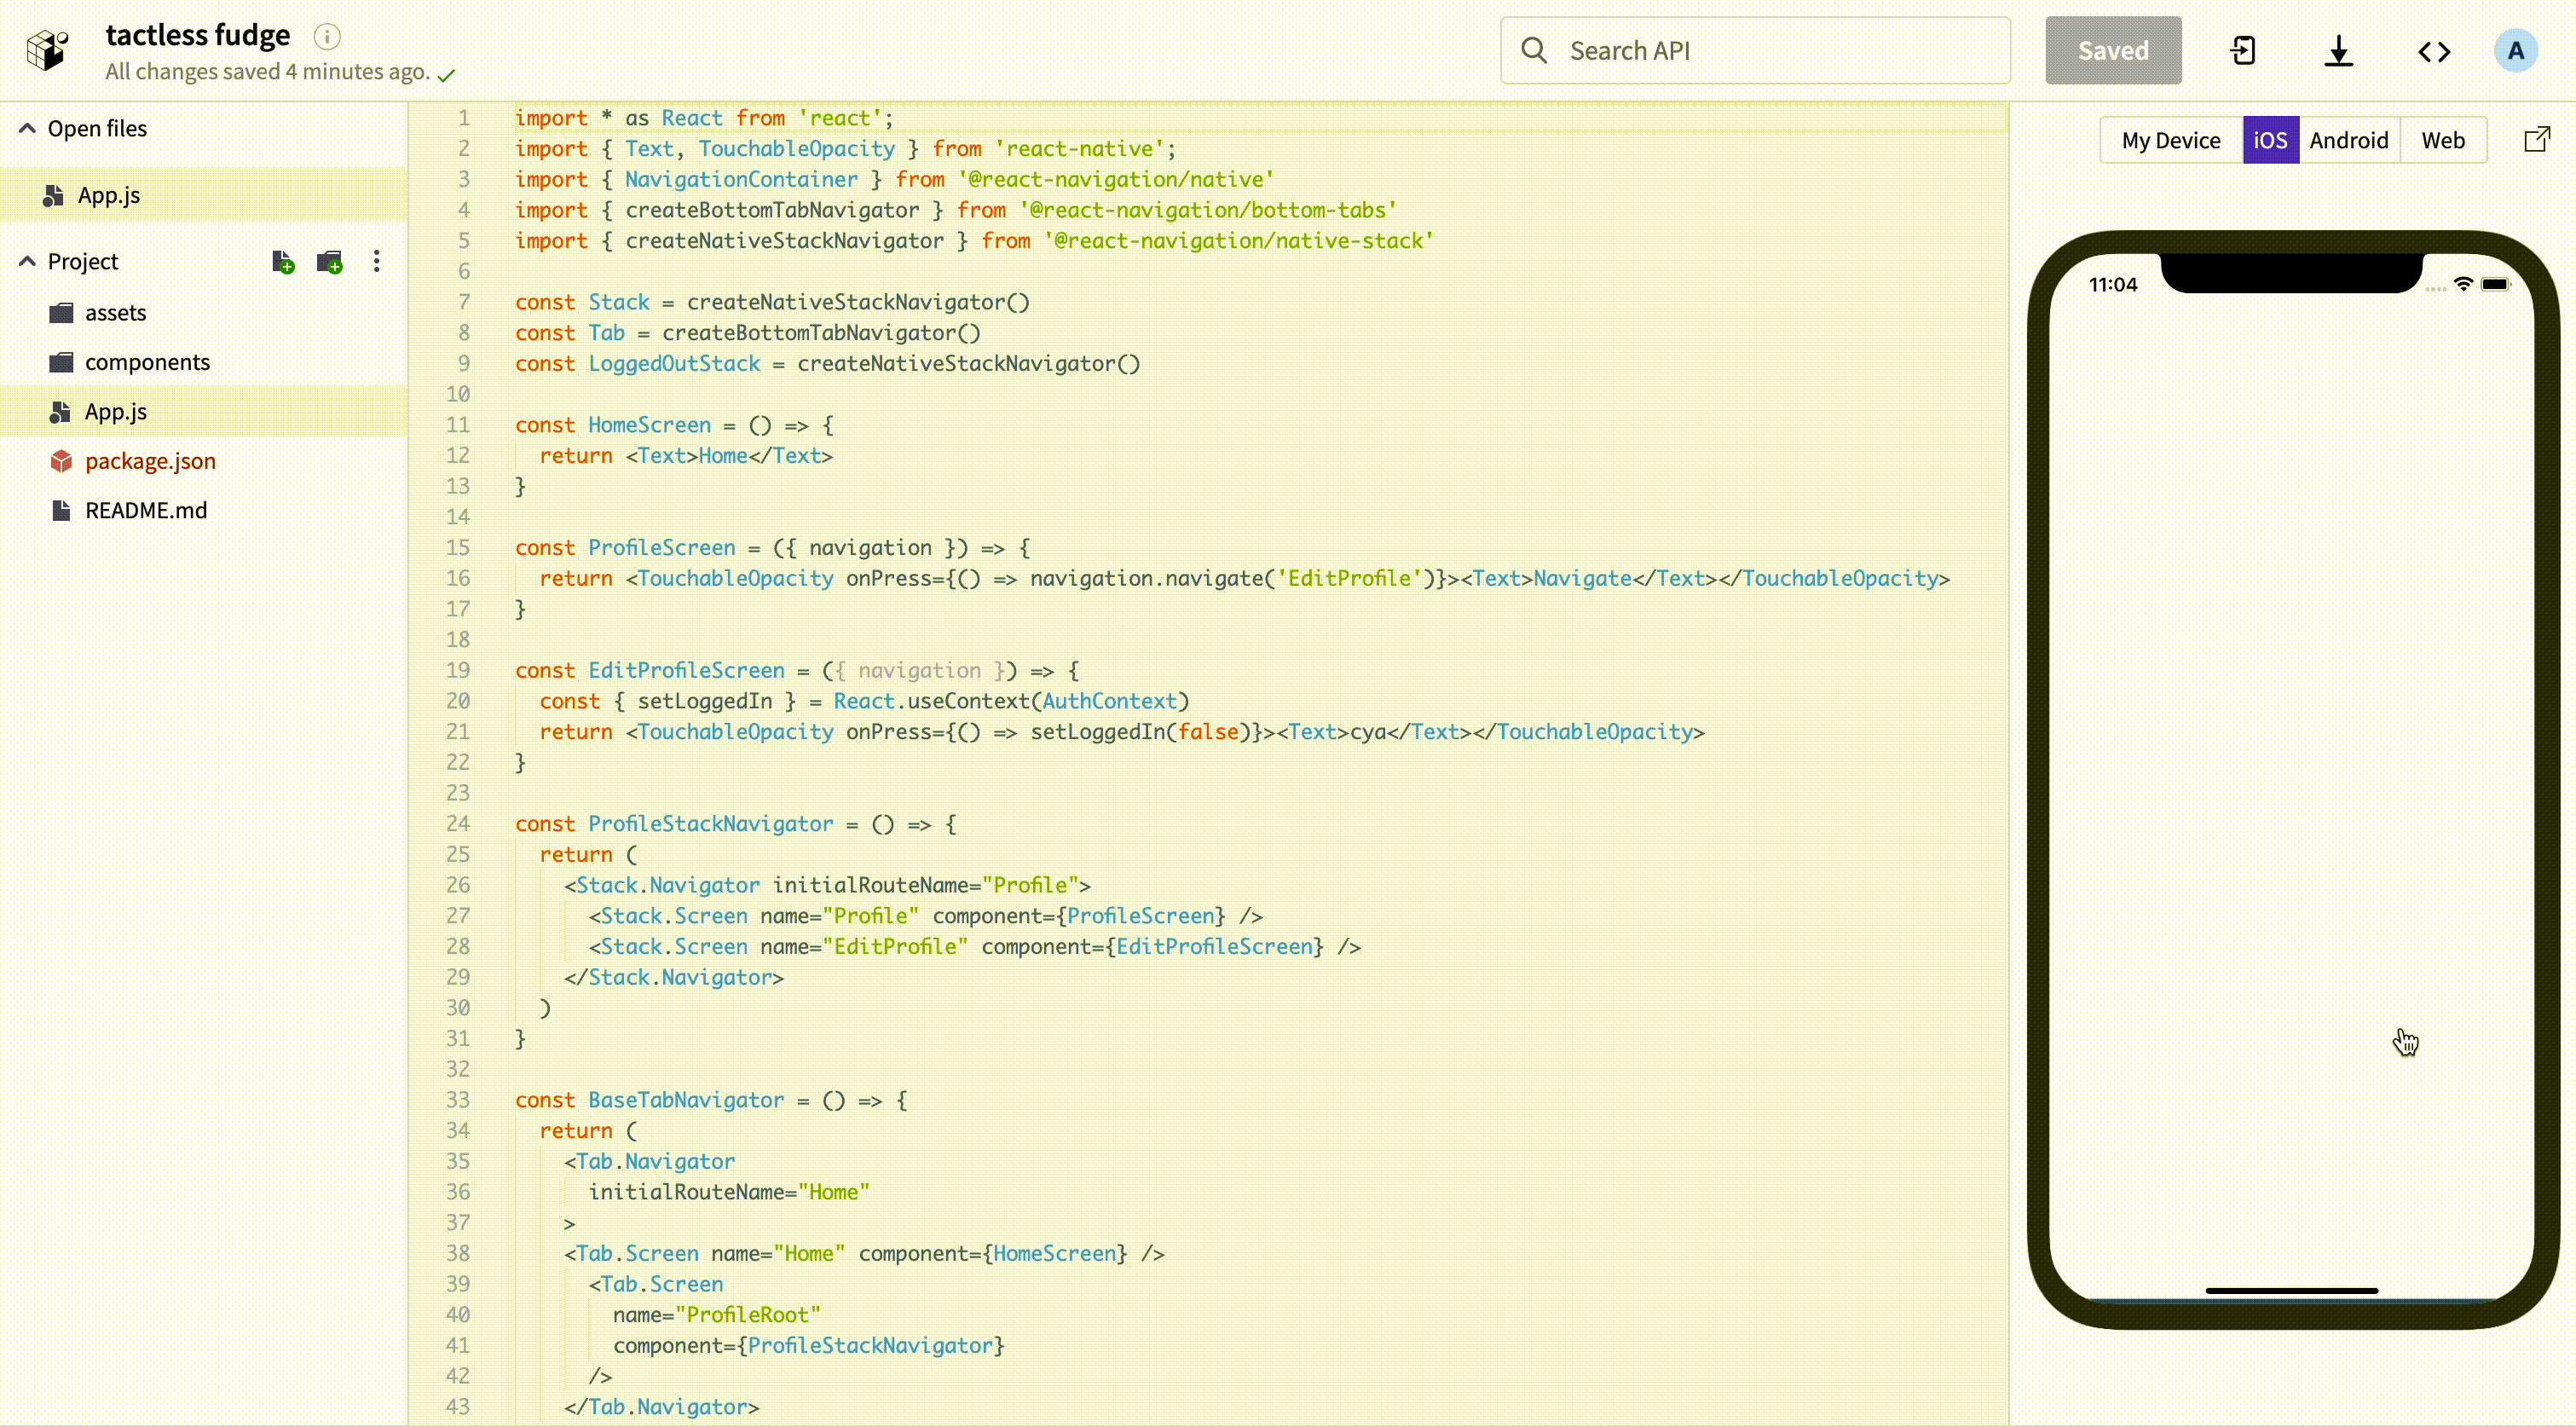Click 'EditProfileScreen' on line 19
2576x1427 pixels.
click(x=686, y=671)
